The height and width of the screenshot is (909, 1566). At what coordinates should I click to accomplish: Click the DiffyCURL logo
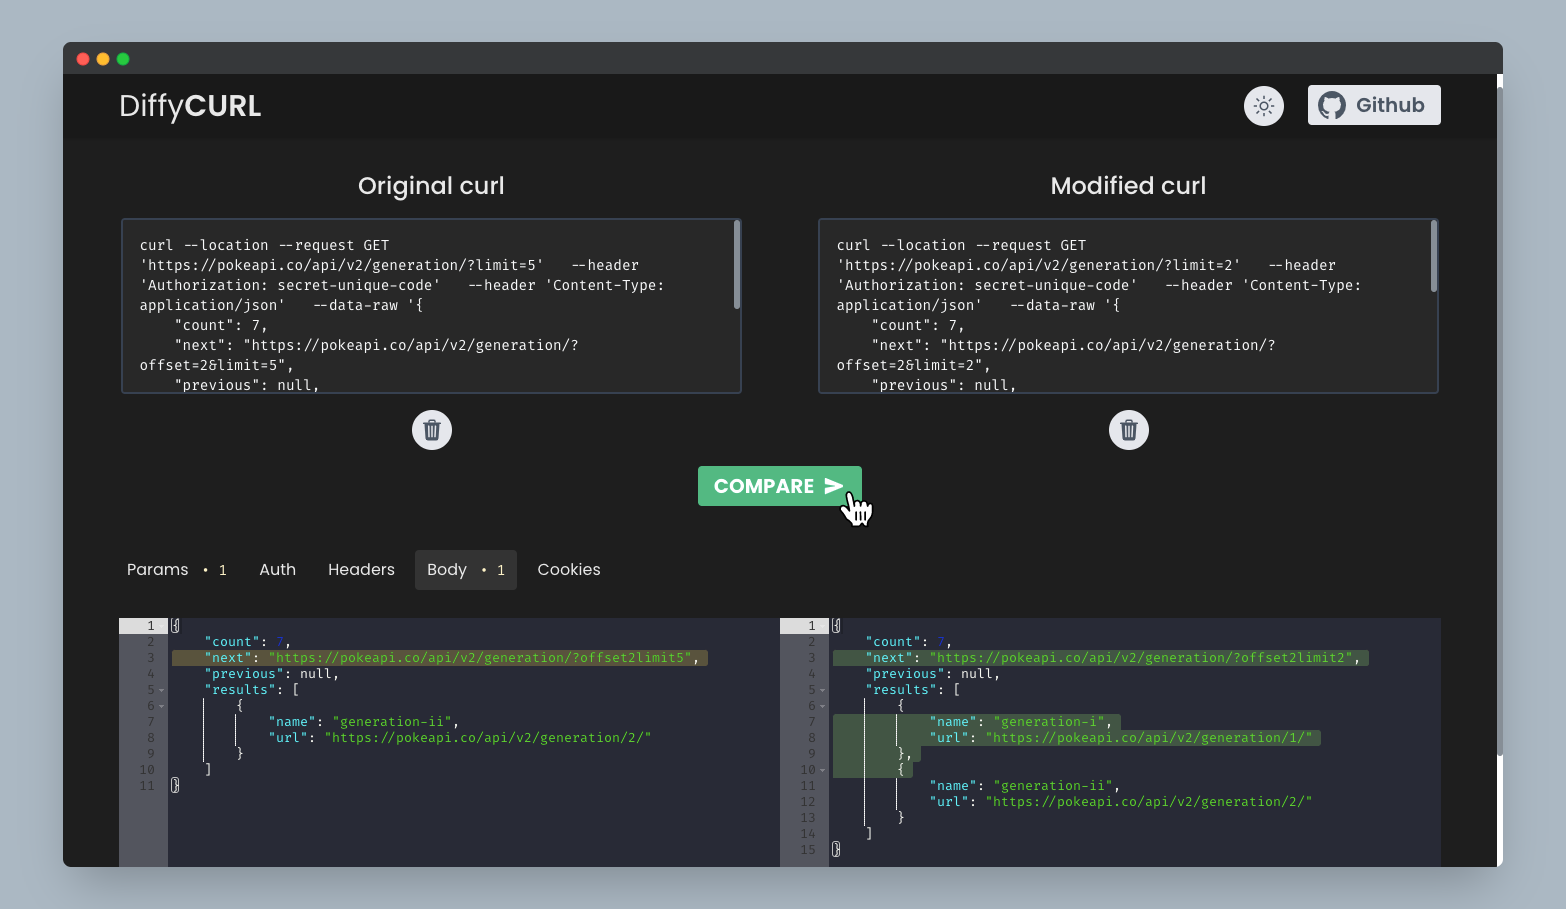190,106
